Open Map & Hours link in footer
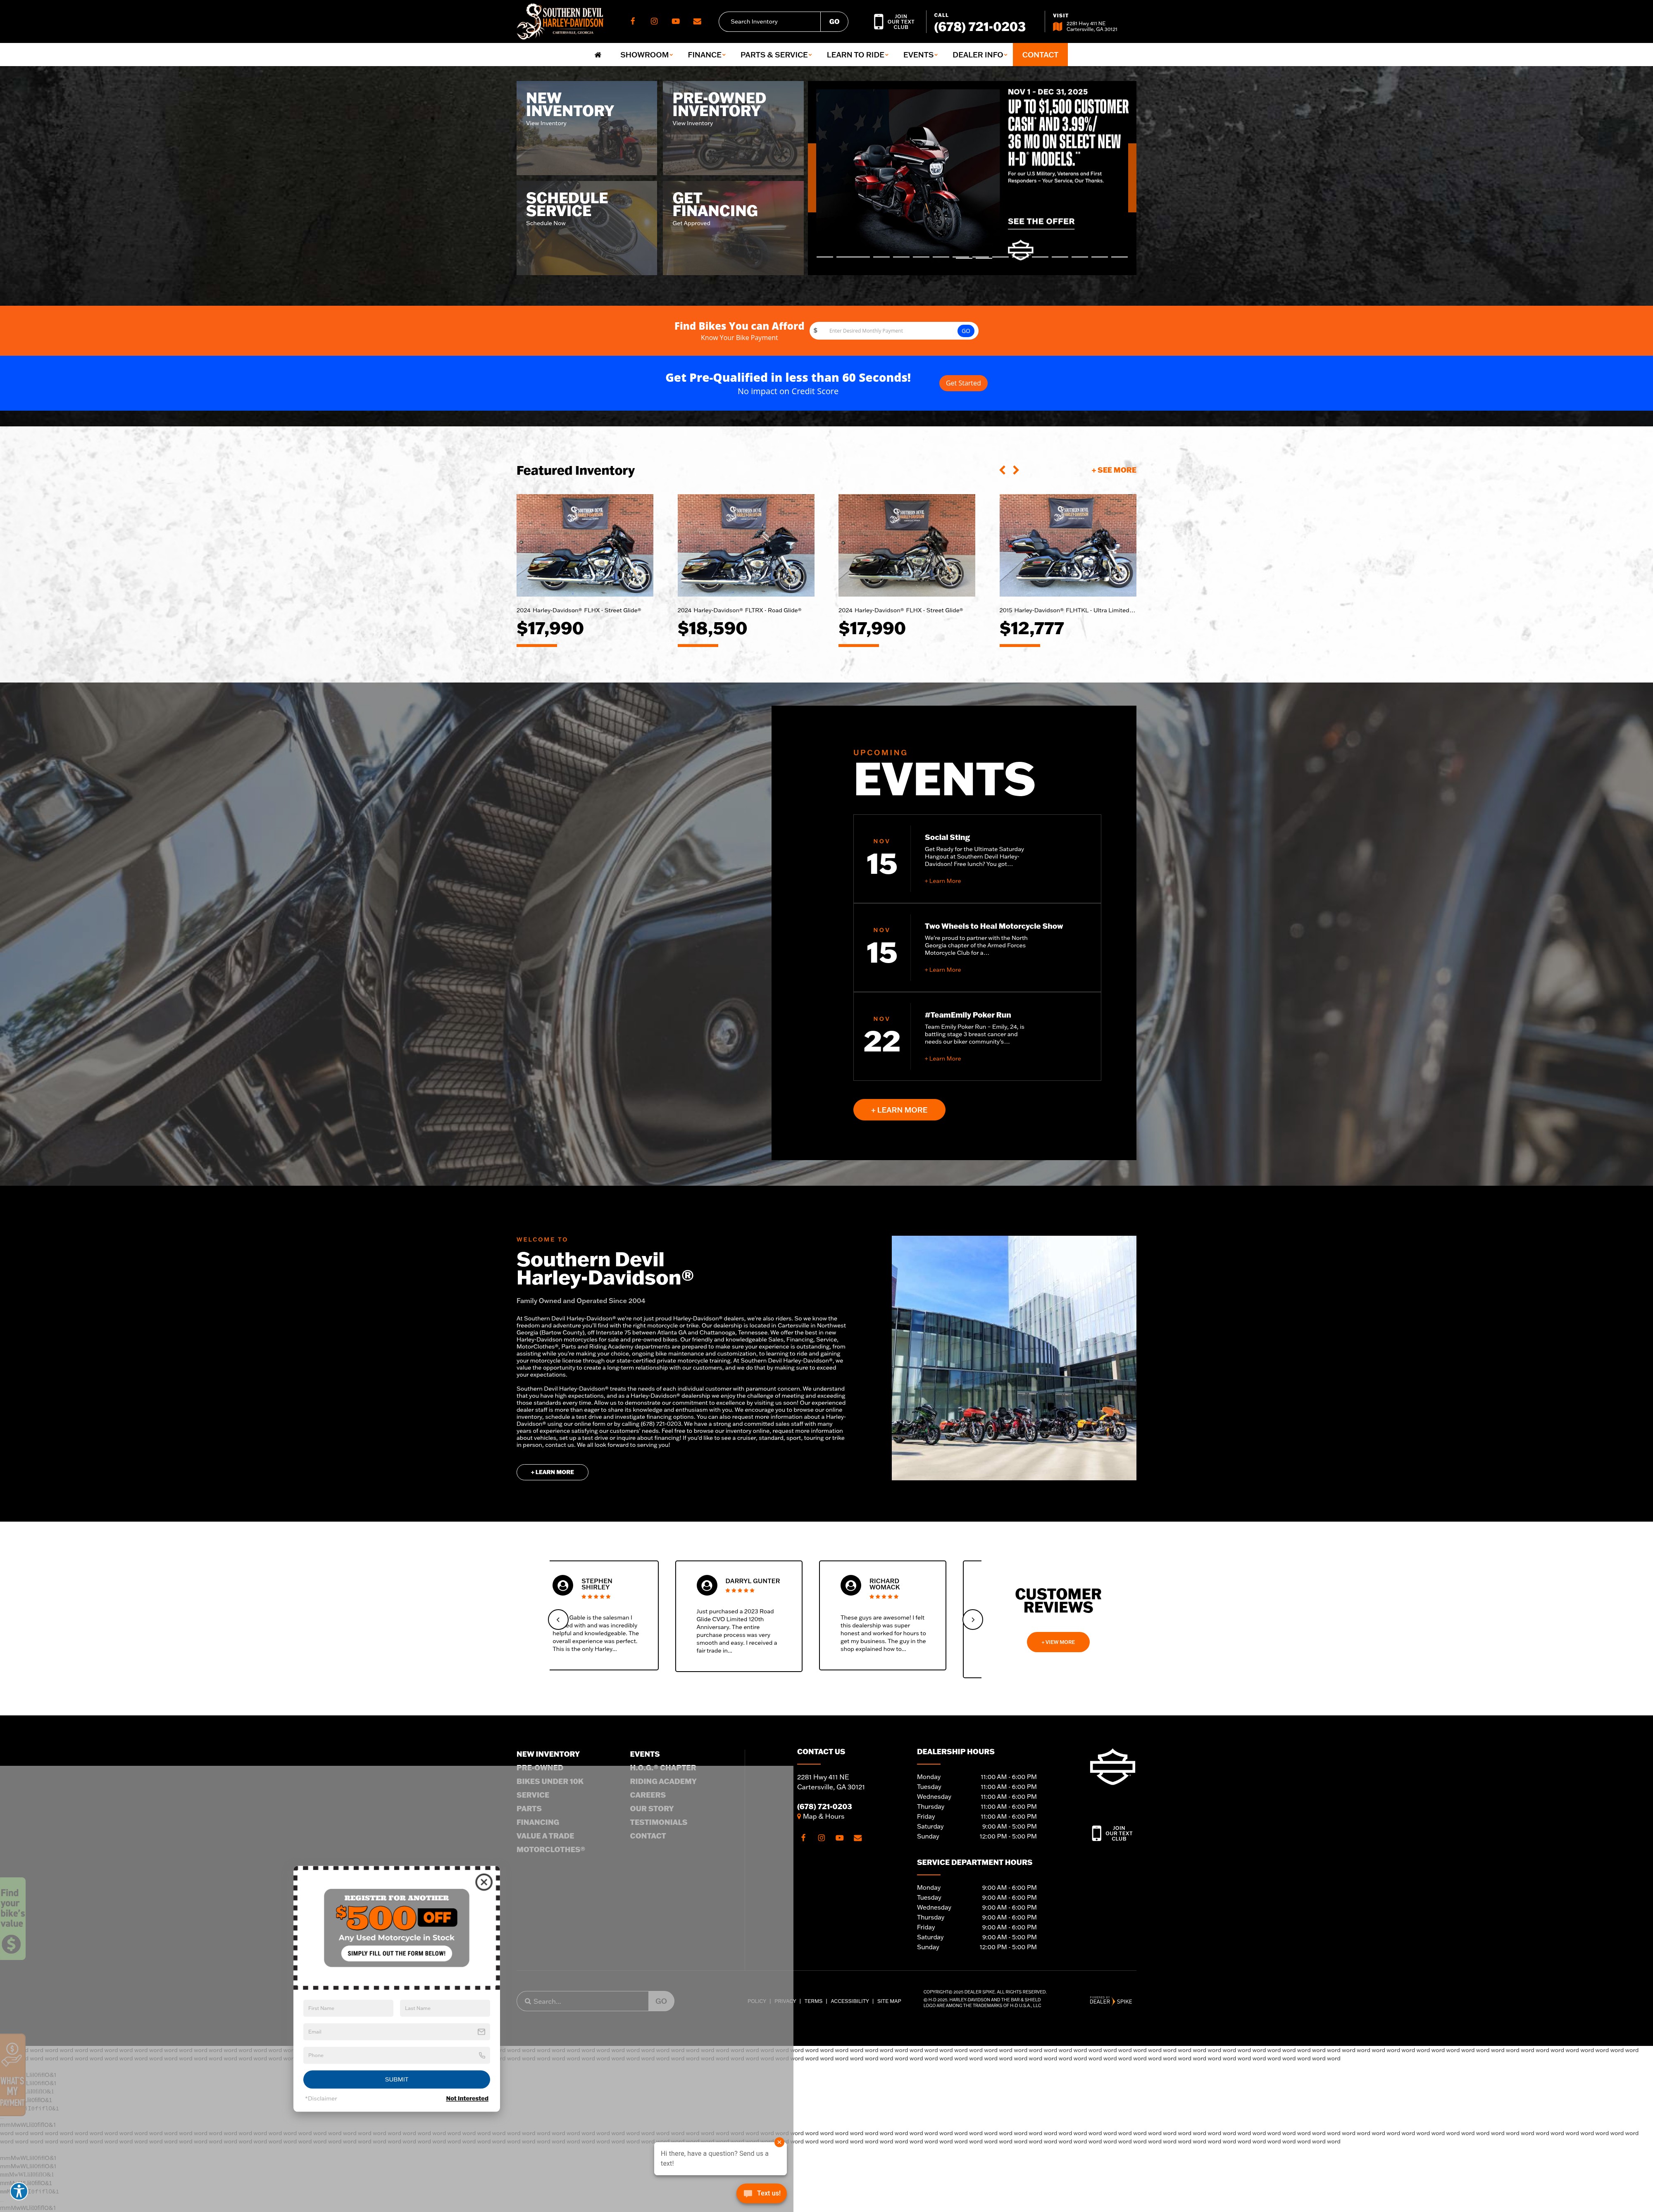The image size is (1653, 2212). click(x=821, y=1816)
